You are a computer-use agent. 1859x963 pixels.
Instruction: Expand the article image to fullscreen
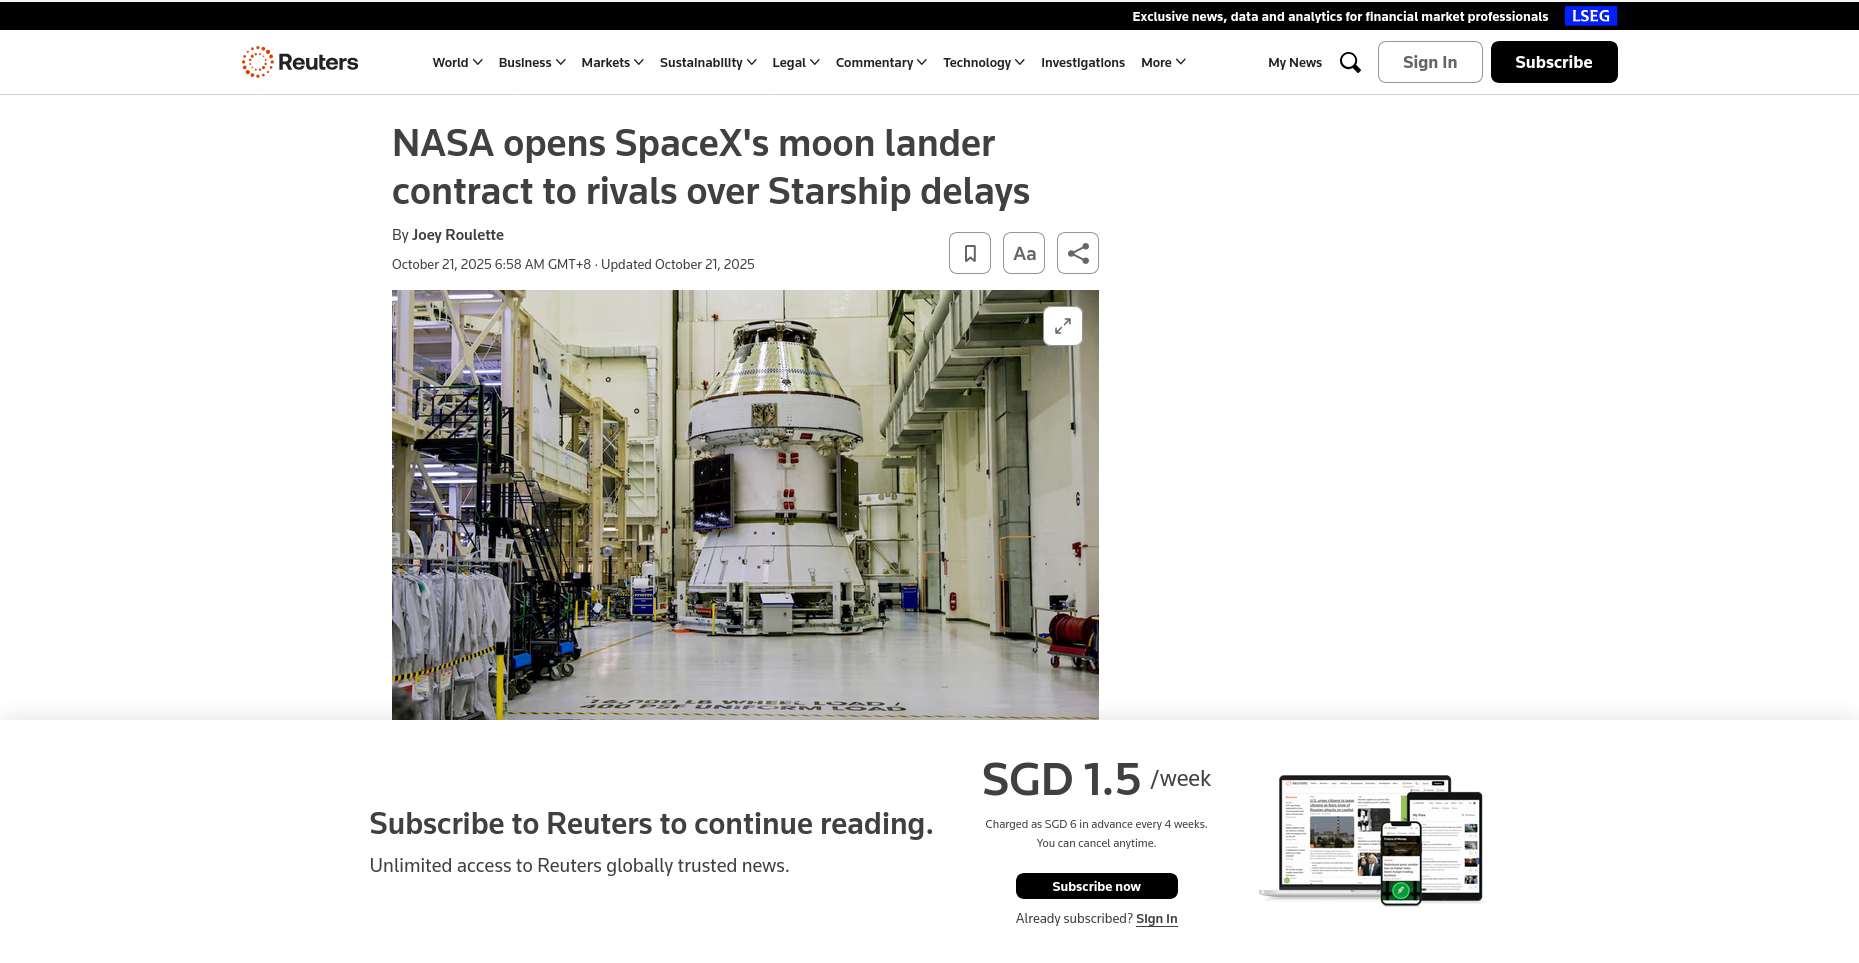point(1063,326)
